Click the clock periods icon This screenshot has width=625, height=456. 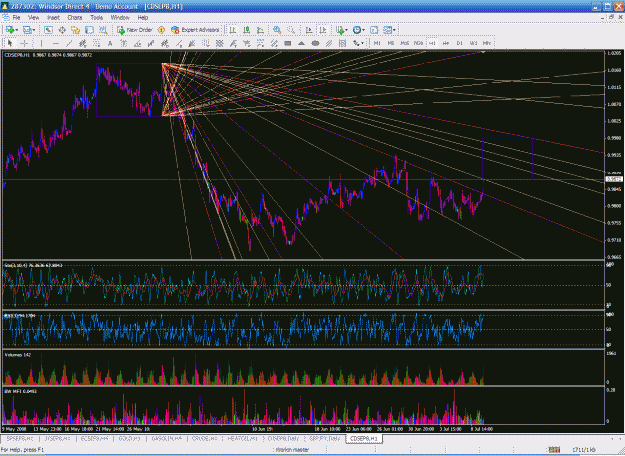pos(357,30)
